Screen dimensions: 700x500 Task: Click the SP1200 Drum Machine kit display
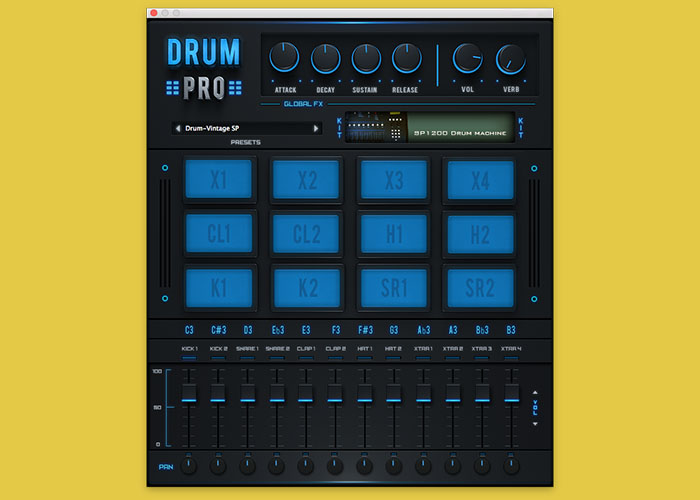click(430, 128)
